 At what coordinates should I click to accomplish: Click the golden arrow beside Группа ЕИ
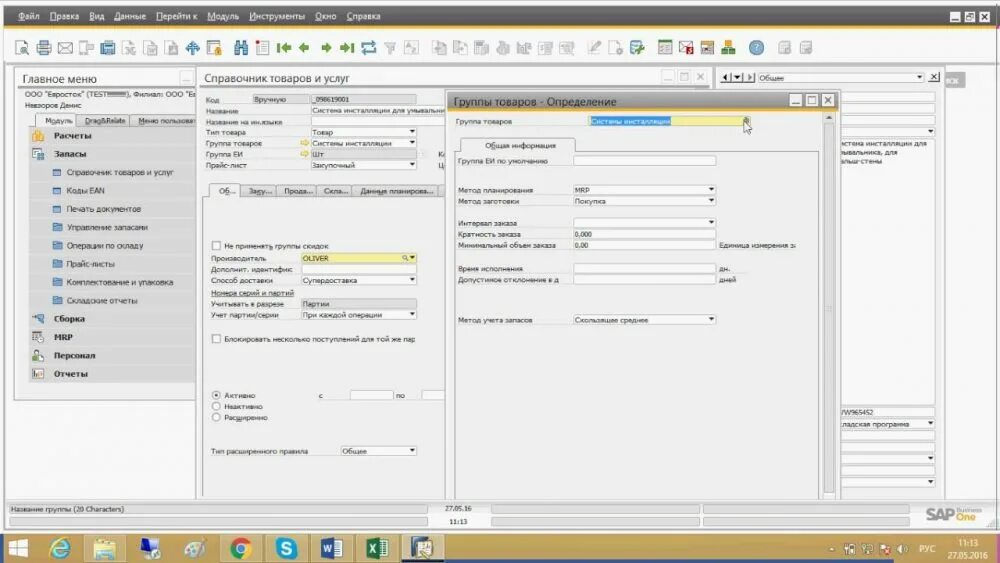click(305, 154)
